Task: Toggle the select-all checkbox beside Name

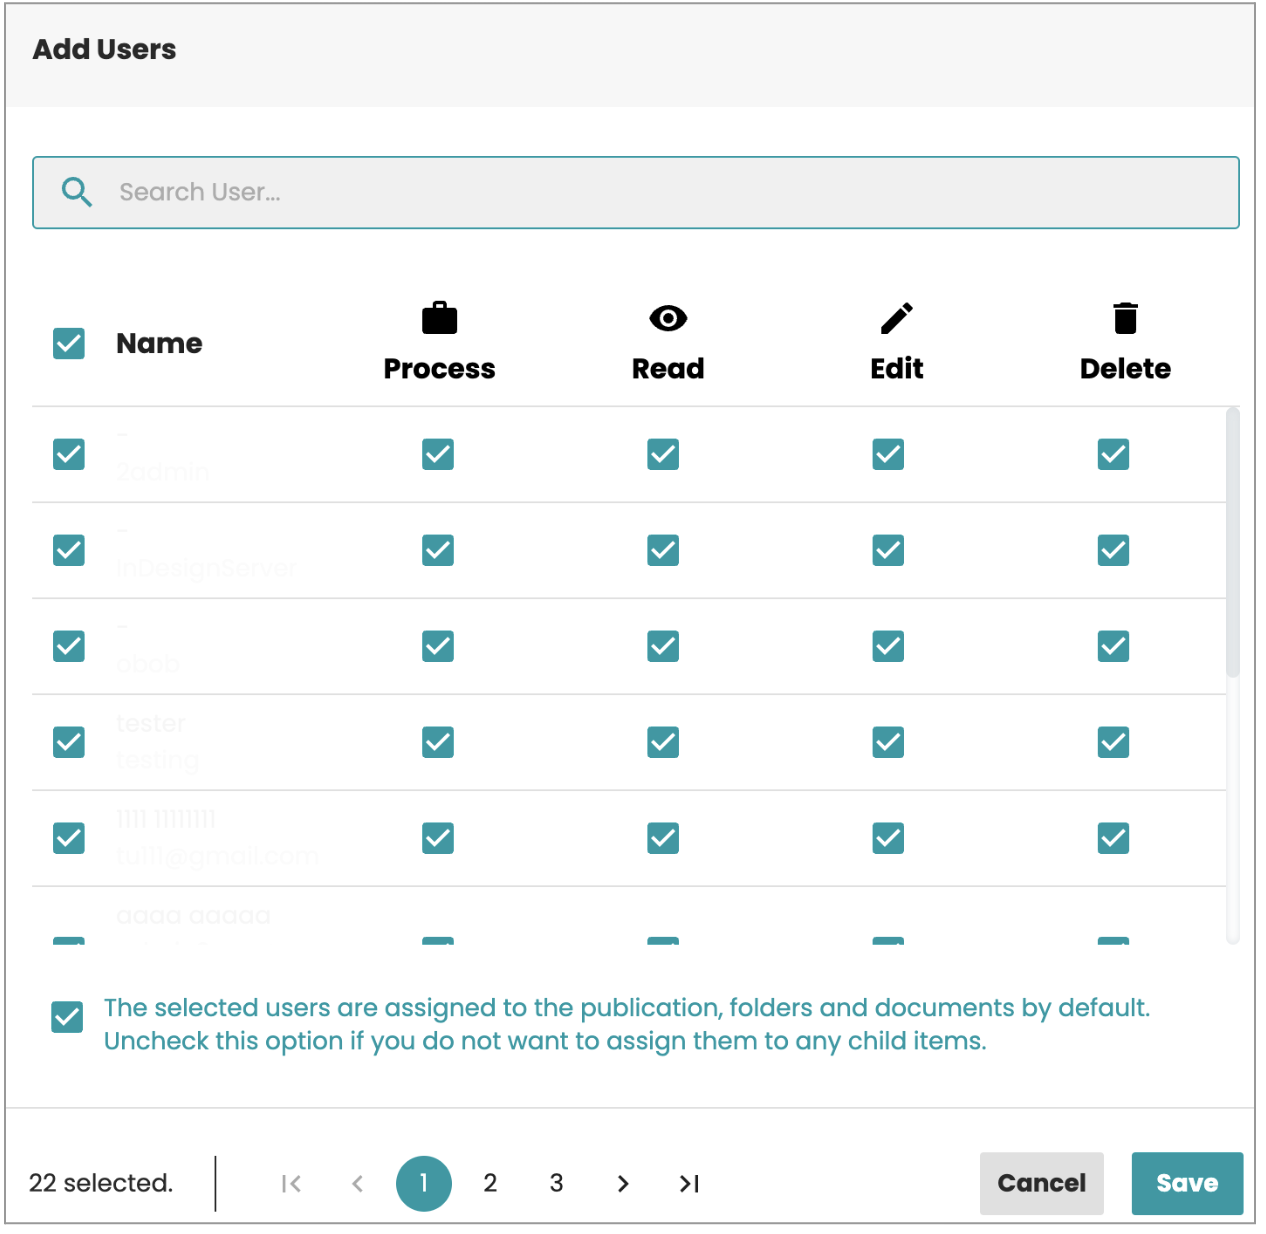Action: 69,343
